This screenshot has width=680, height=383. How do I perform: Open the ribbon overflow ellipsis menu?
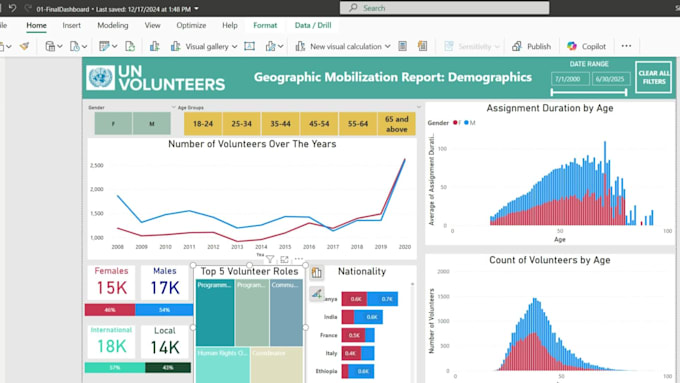(x=626, y=46)
